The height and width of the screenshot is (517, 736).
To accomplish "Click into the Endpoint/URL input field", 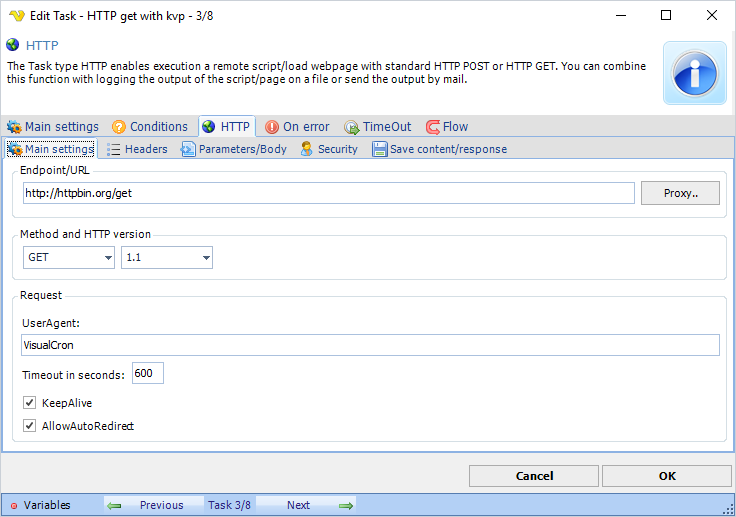I will click(x=329, y=193).
